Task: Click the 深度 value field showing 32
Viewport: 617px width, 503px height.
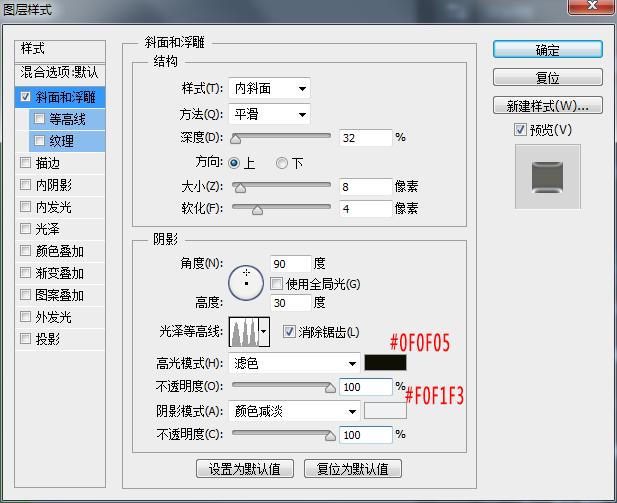Action: [x=366, y=138]
